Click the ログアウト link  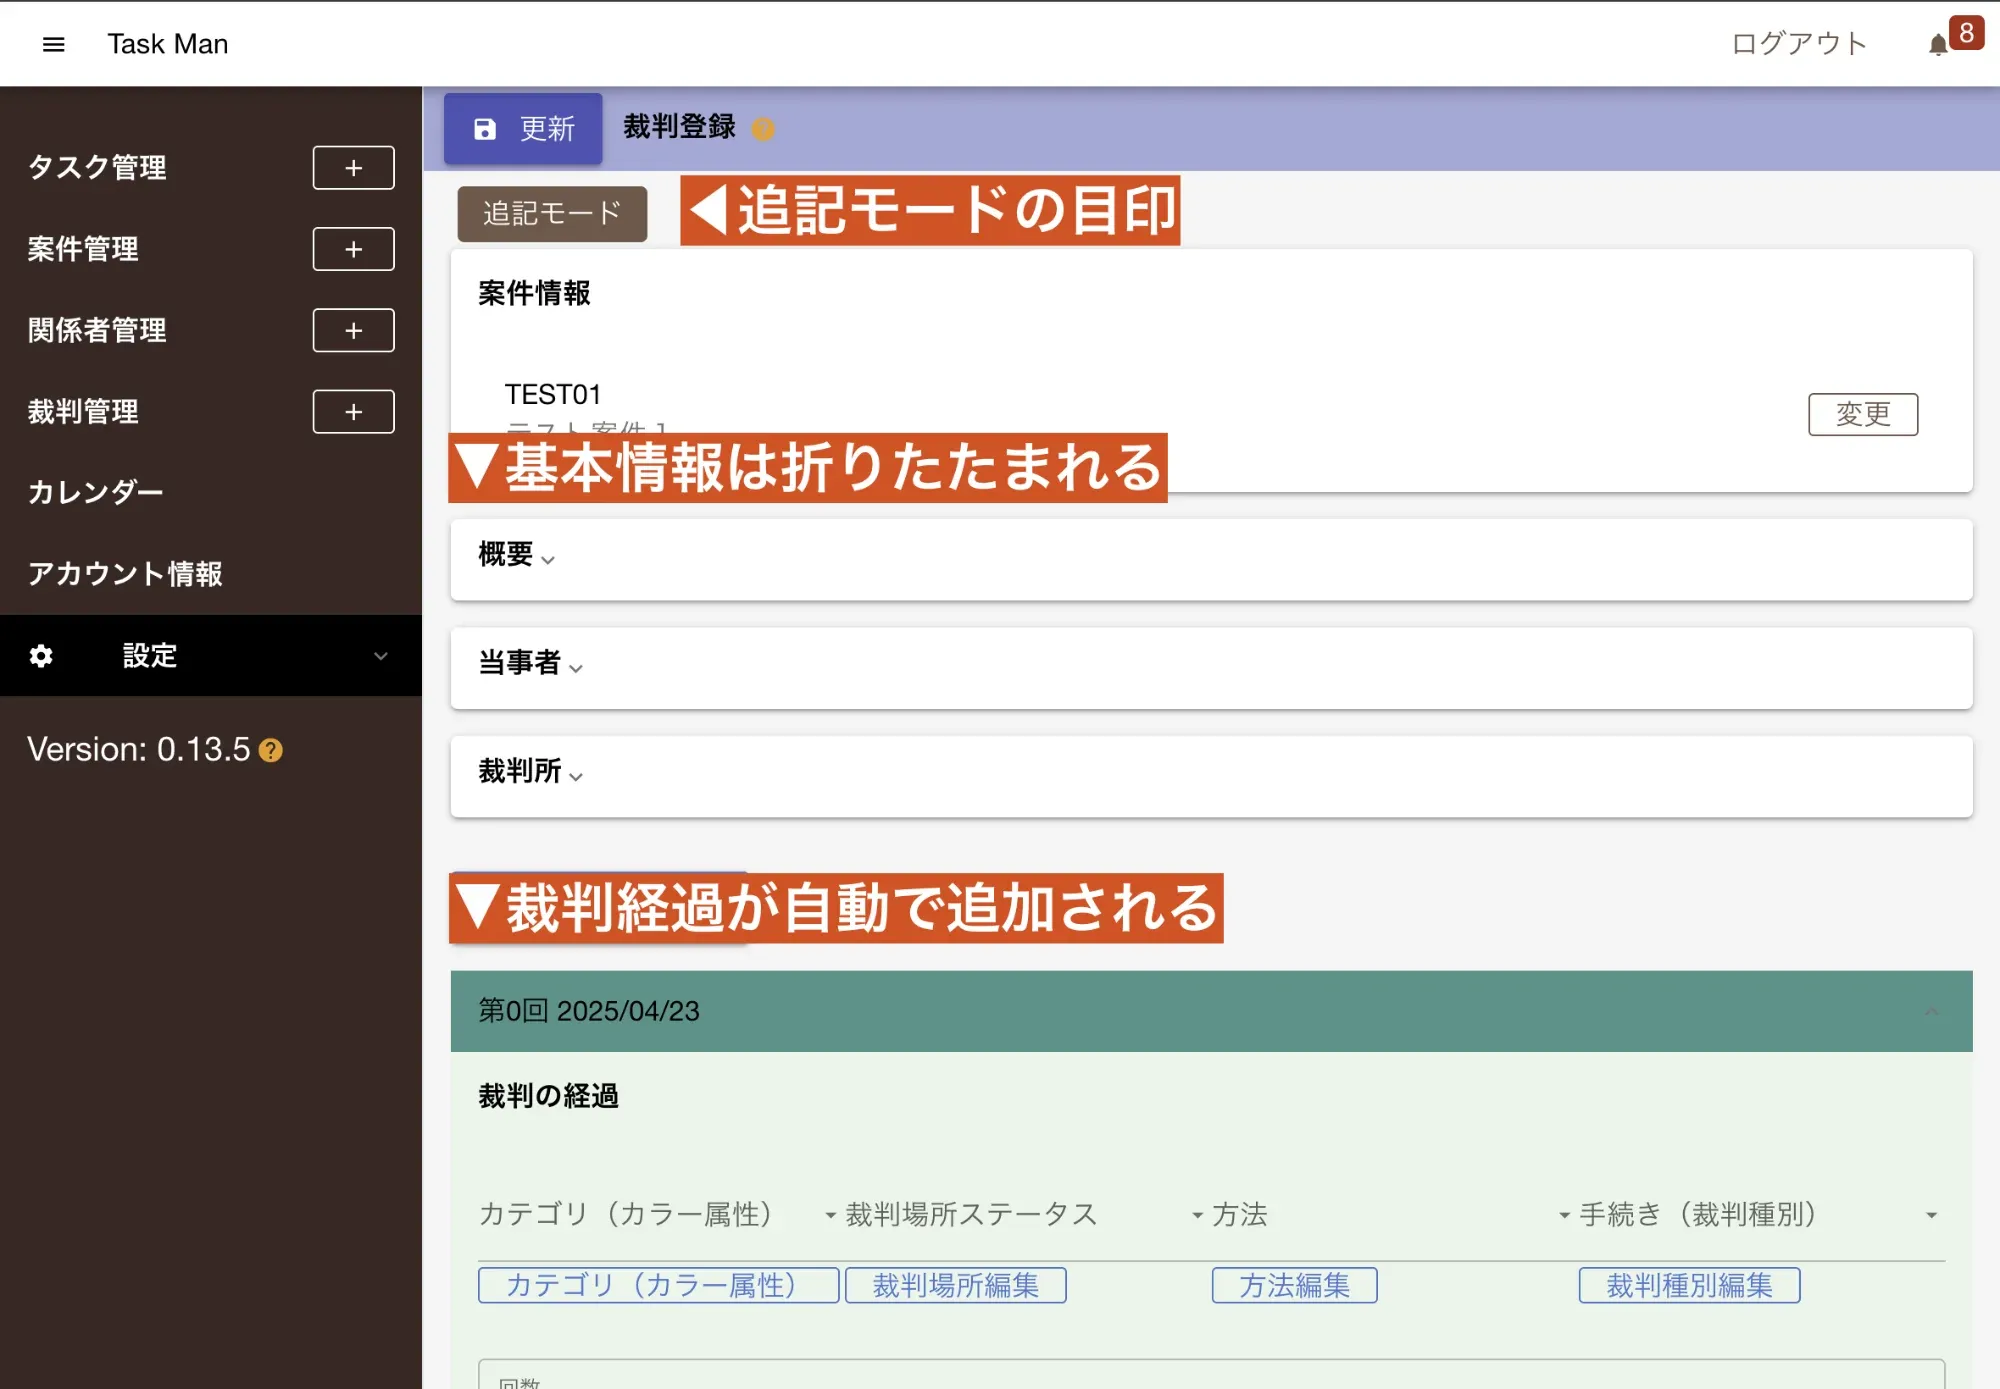pos(1799,44)
